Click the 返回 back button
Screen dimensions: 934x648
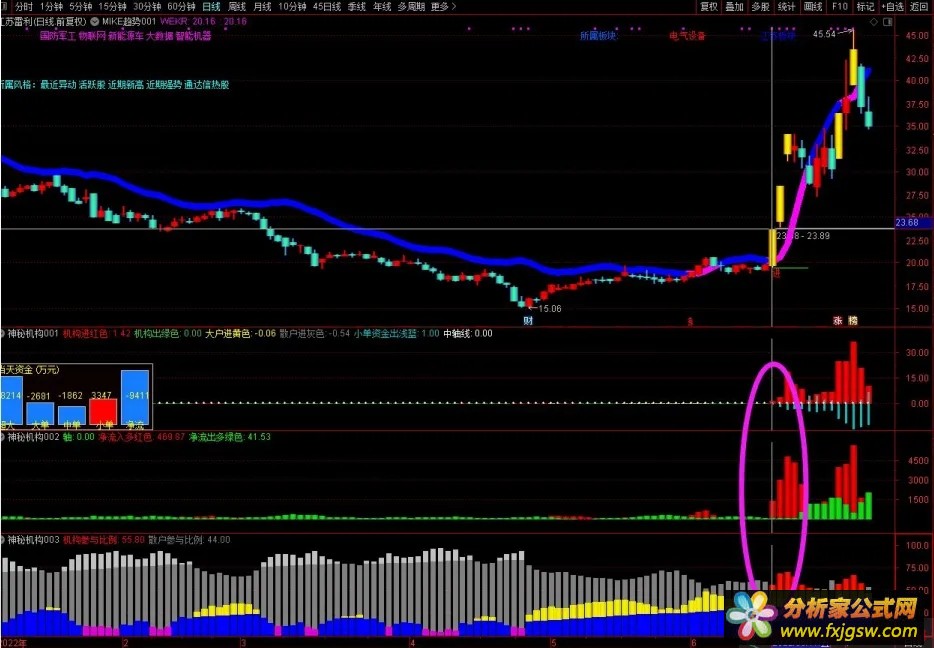919,7
